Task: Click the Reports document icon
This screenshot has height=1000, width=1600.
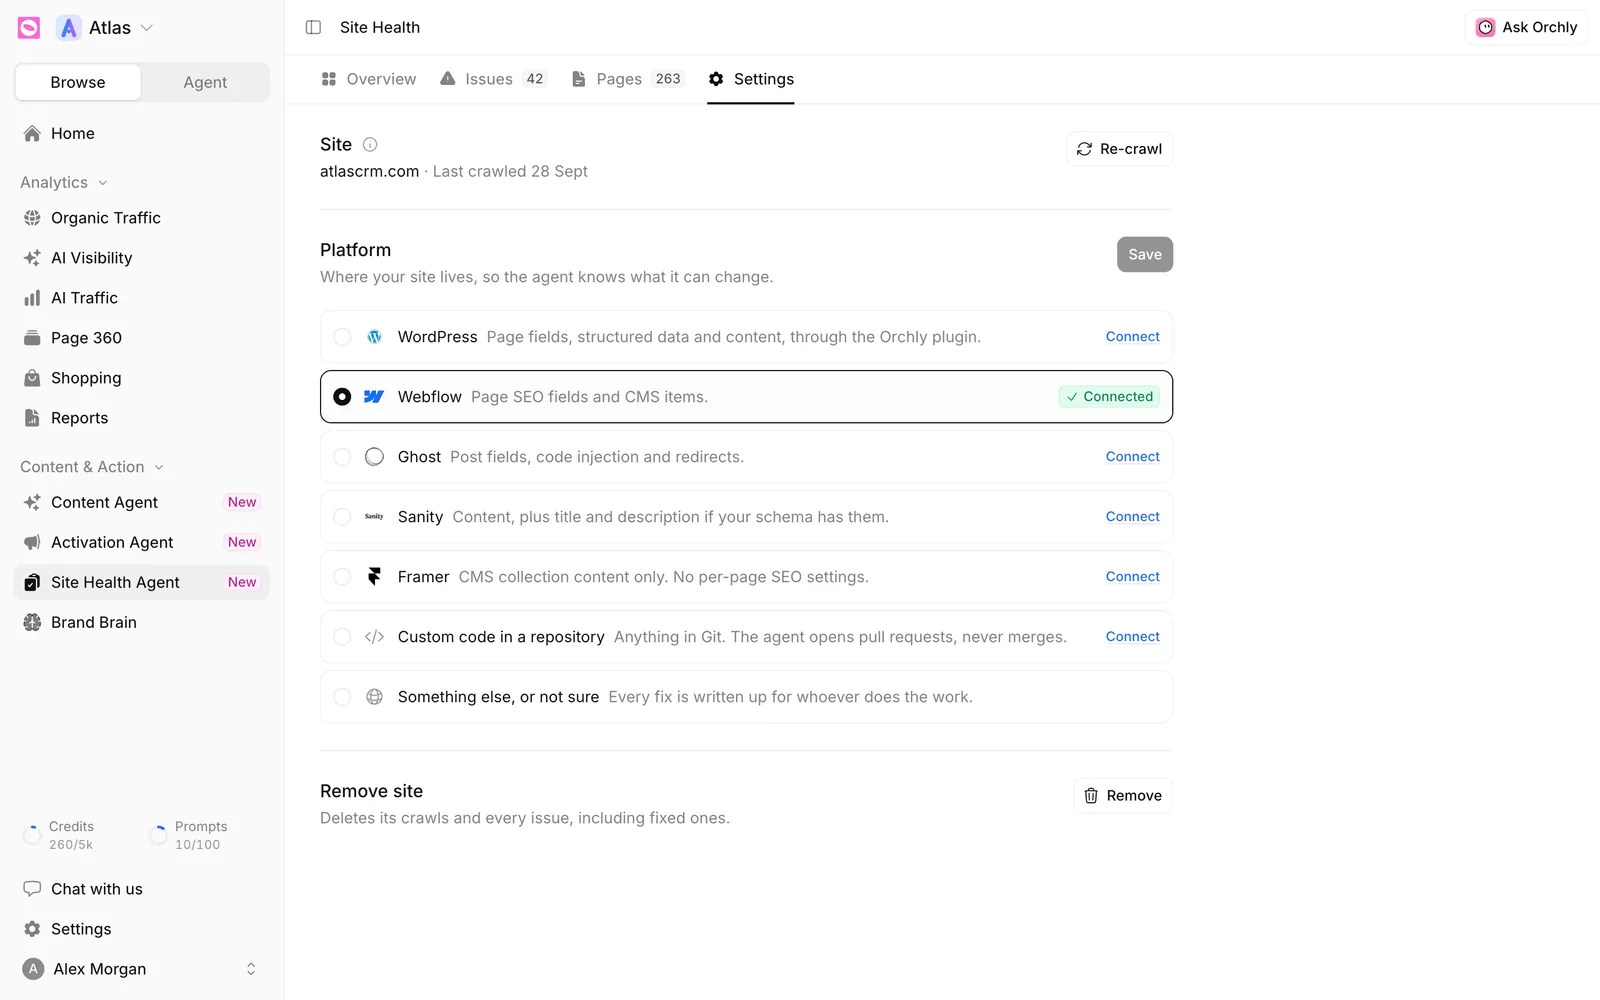Action: point(32,418)
